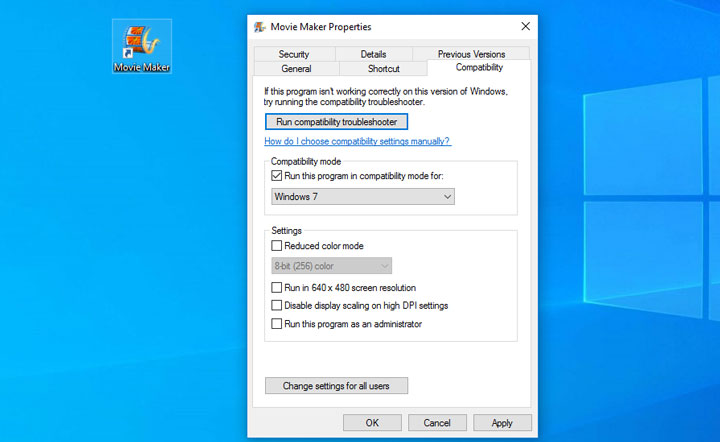Select the Movie Maker desktop shortcut icon
720x442 pixels.
[x=142, y=46]
